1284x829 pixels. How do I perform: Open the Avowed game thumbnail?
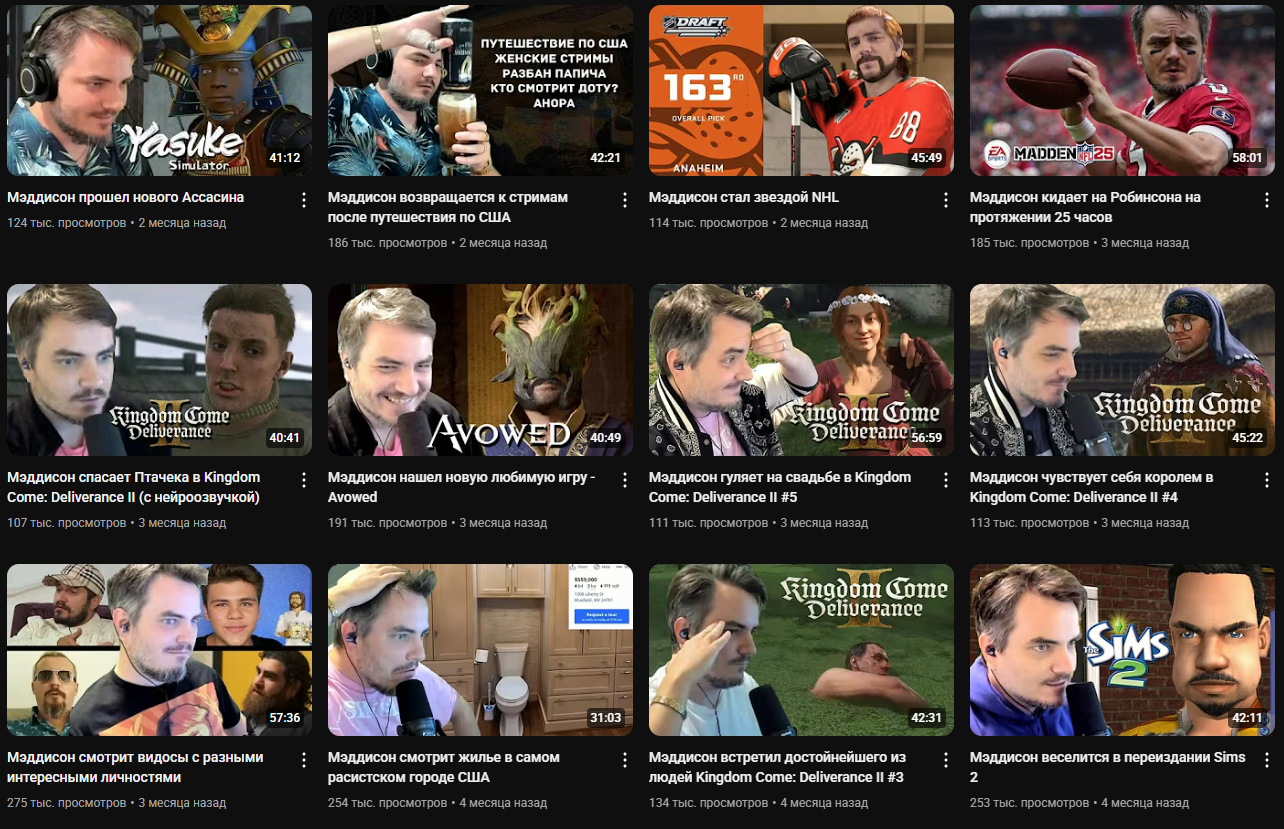(480, 370)
